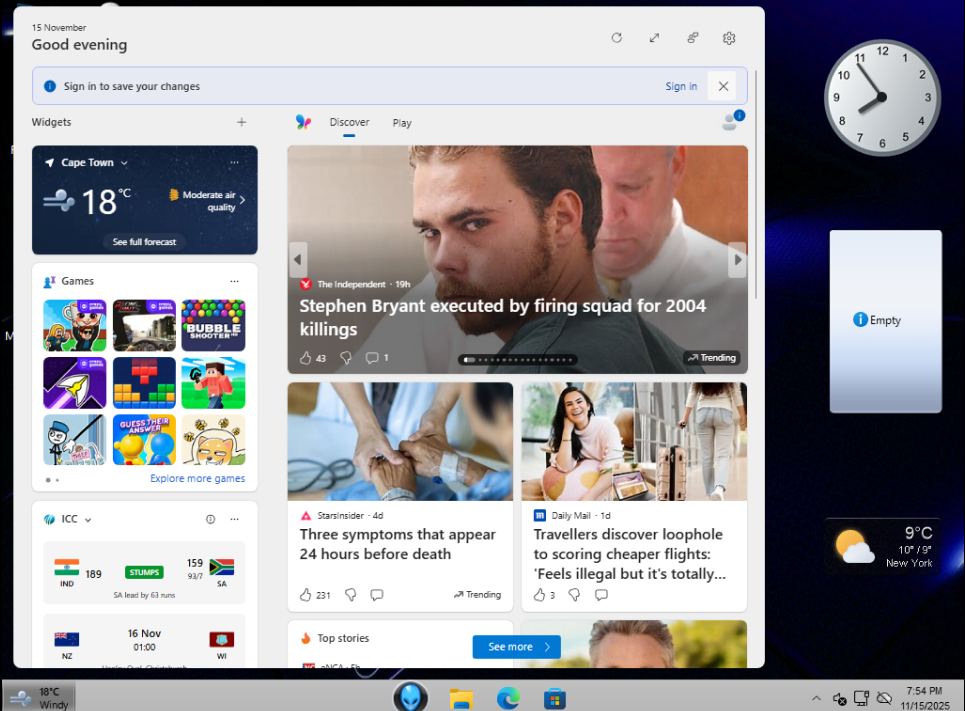The image size is (965, 711).
Task: Go to next headline slide
Action: [x=737, y=260]
